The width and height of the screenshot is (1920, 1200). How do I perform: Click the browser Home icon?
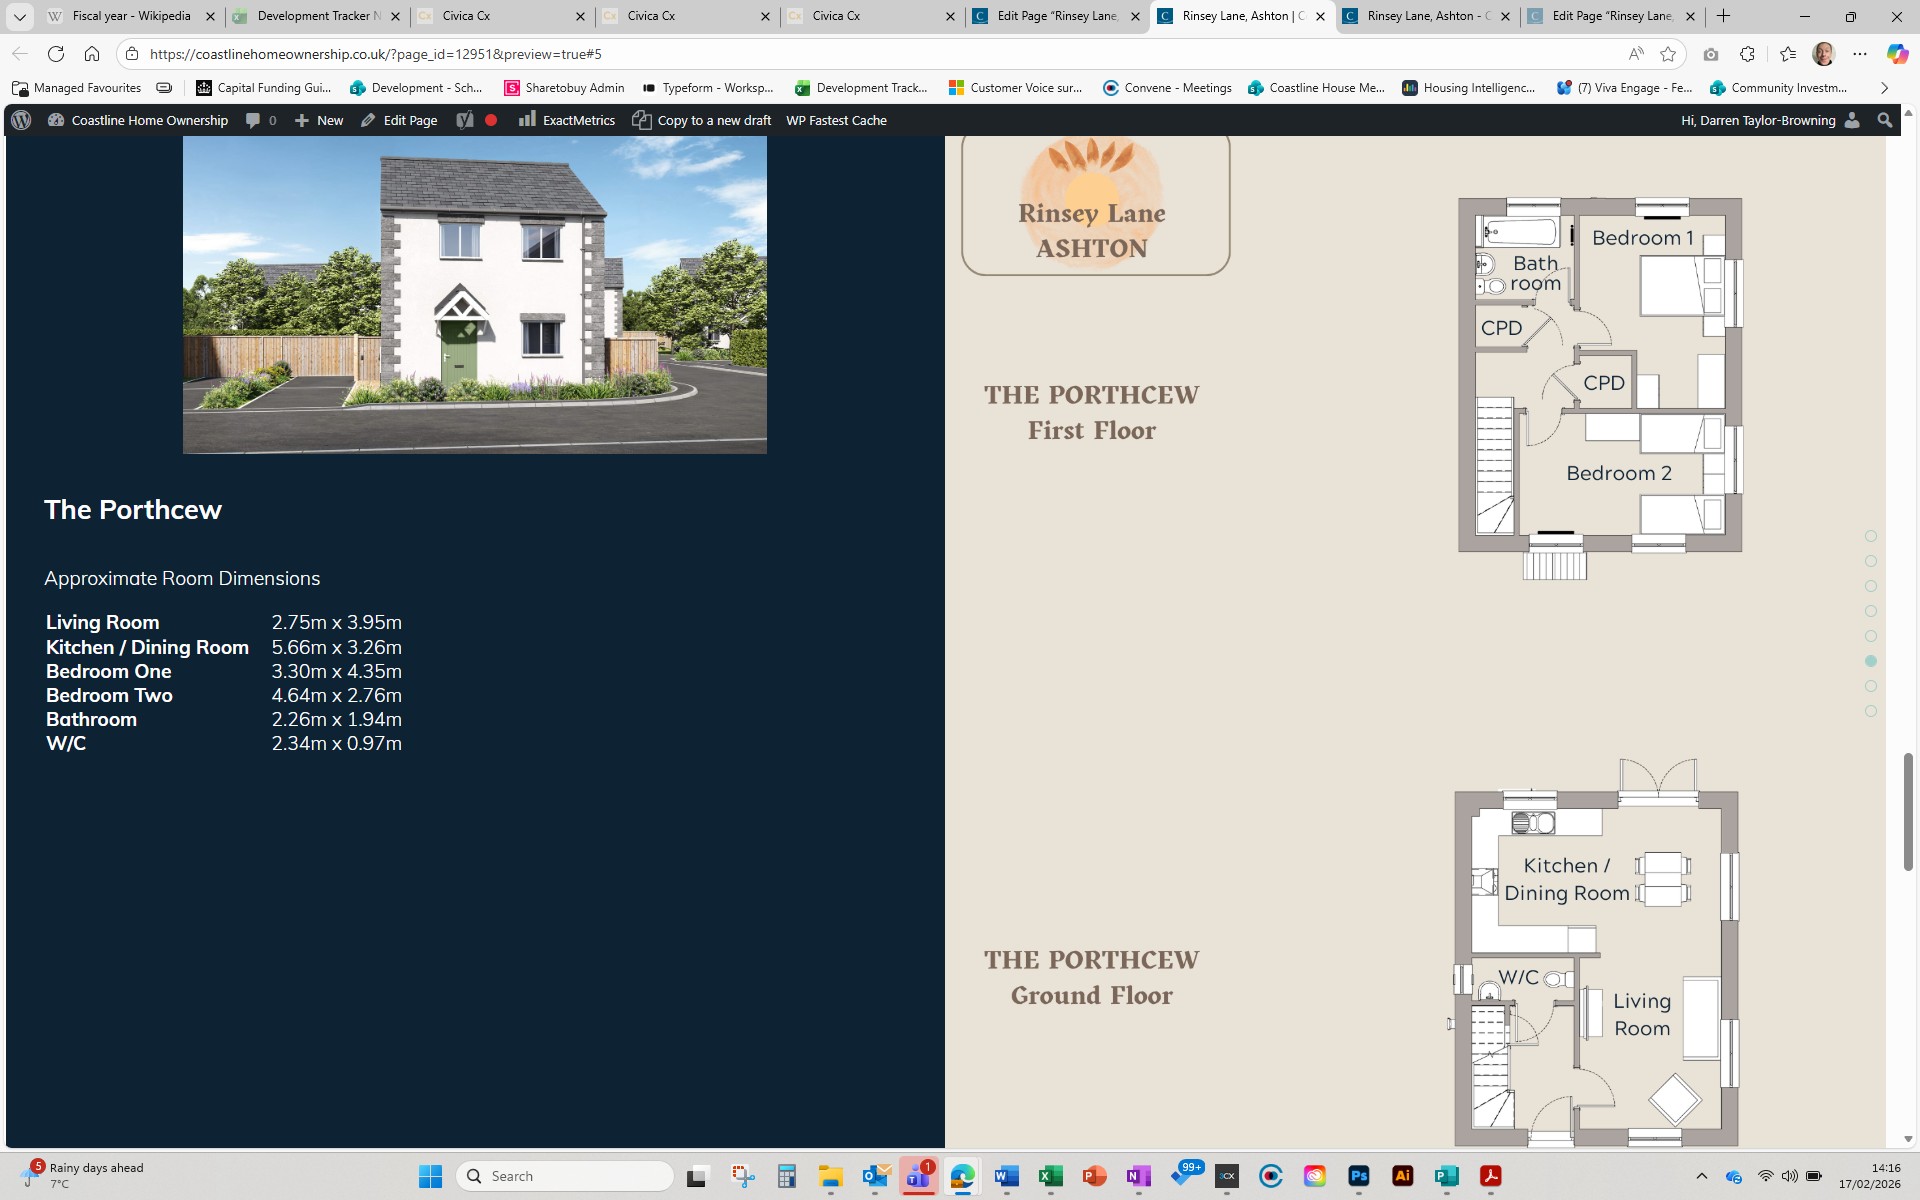coord(92,54)
